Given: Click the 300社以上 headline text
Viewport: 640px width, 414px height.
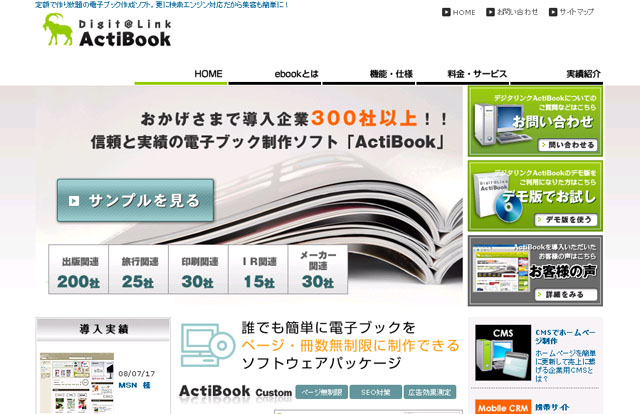Looking at the screenshot, I should click(x=364, y=118).
